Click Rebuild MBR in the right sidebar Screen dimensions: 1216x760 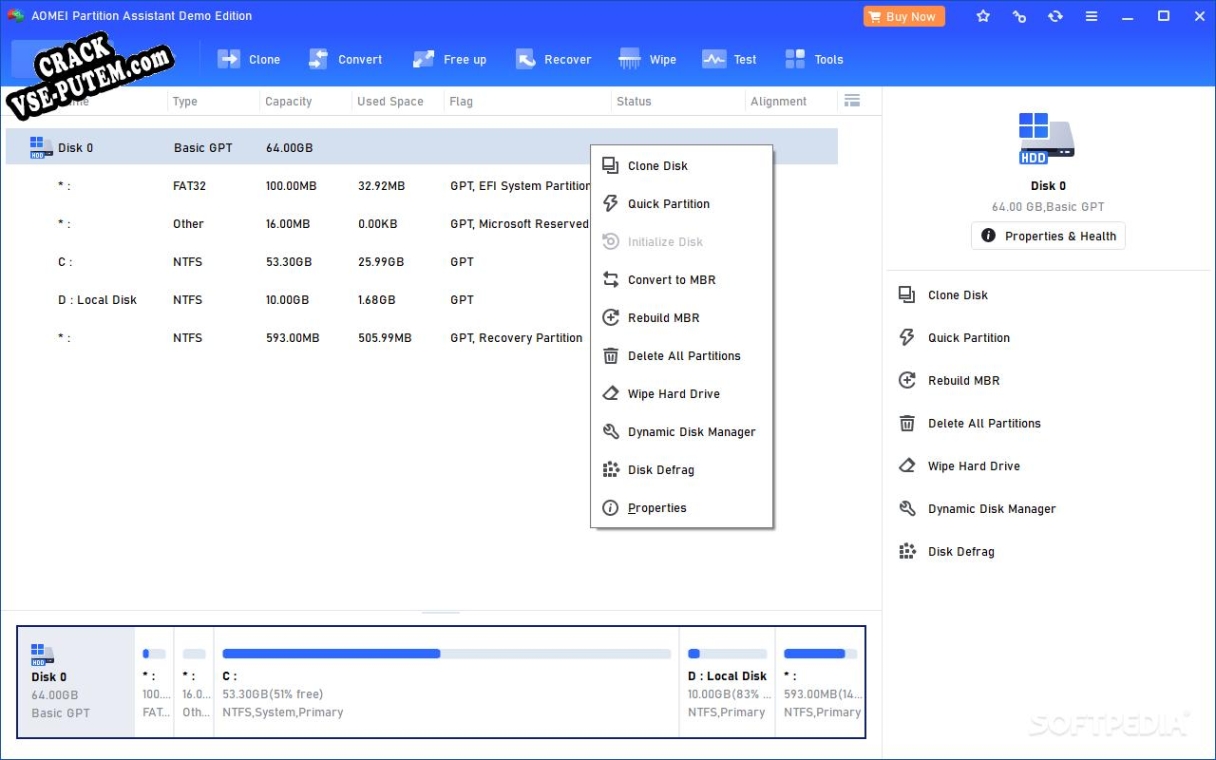coord(949,381)
